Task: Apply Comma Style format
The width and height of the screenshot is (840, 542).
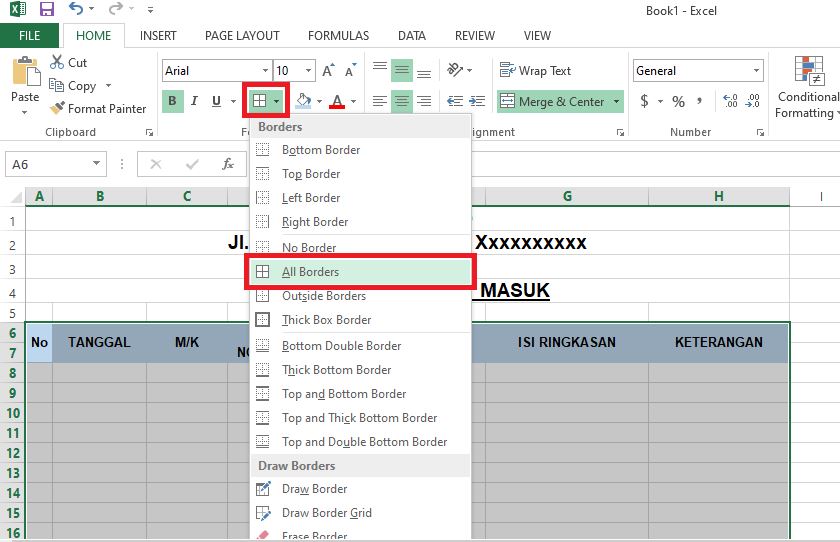Action: [700, 101]
